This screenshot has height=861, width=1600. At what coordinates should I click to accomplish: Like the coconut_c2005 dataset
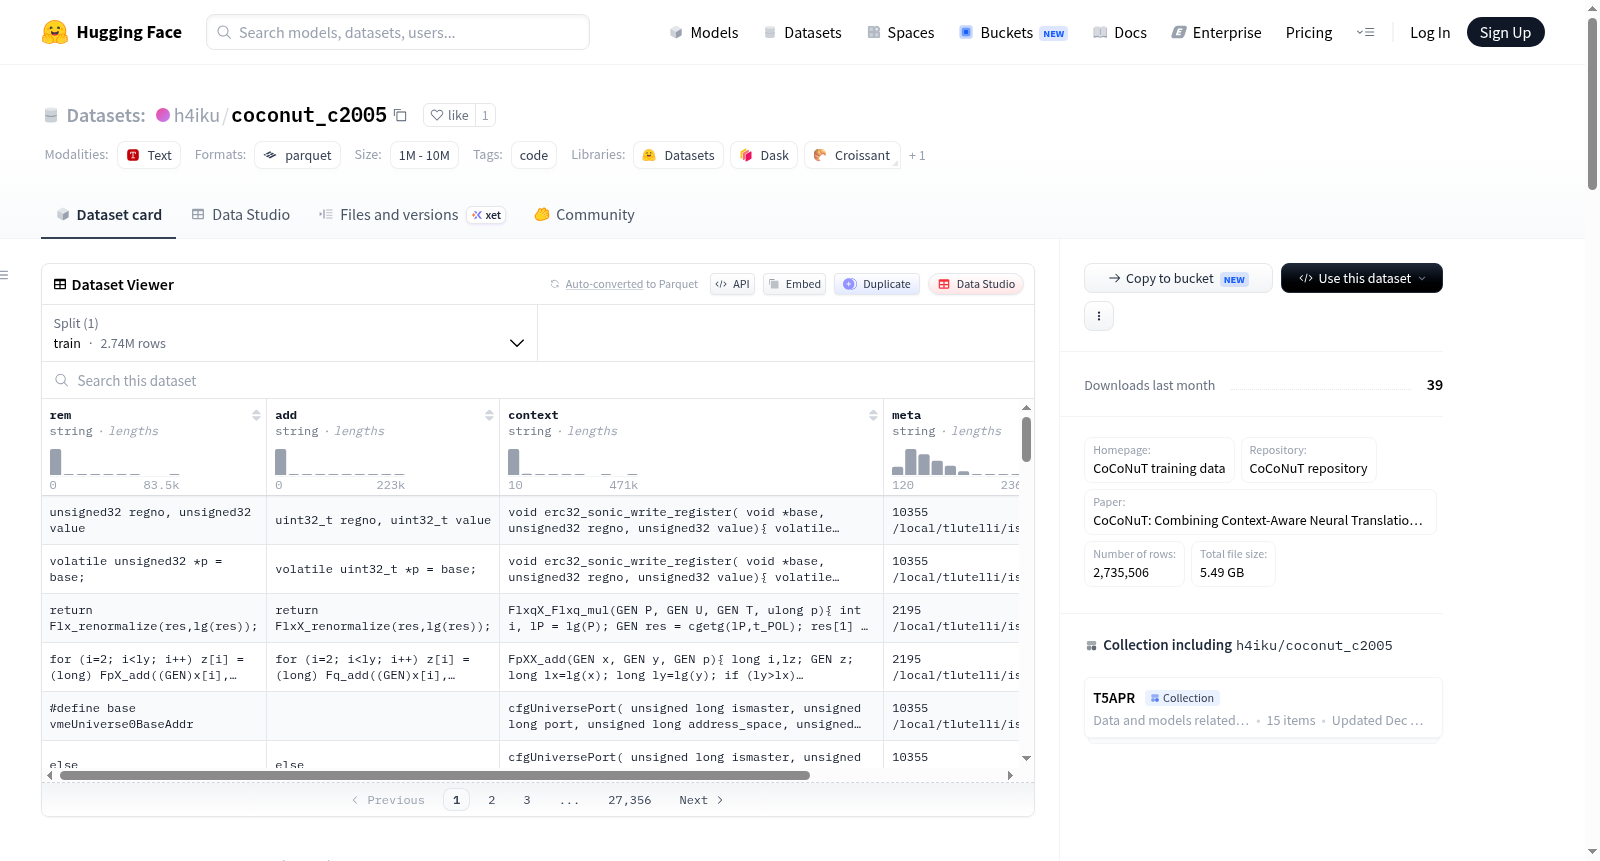[x=449, y=115]
